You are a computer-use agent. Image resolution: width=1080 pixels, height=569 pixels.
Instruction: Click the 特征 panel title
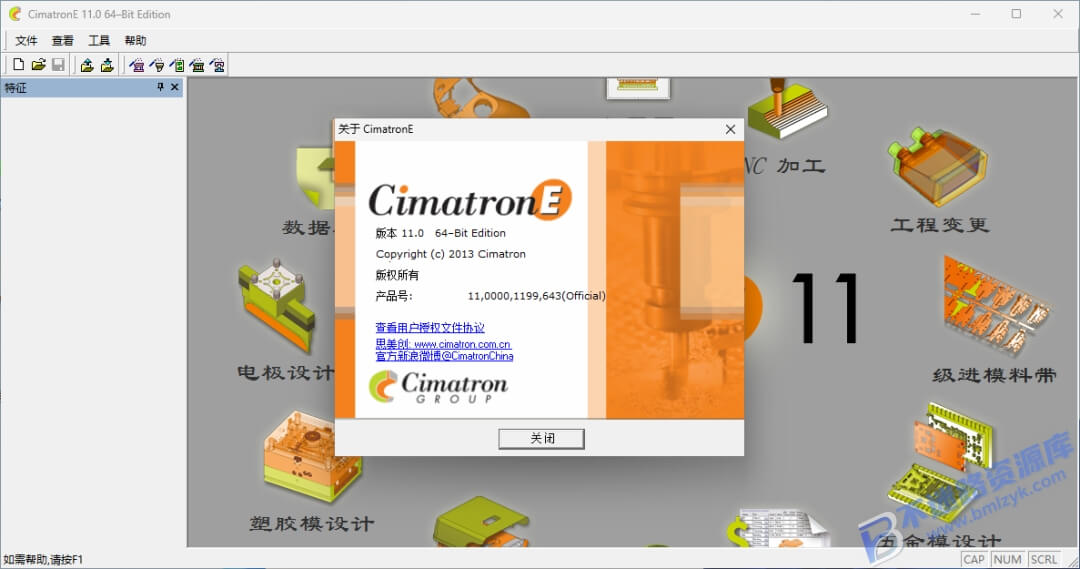click(x=15, y=87)
